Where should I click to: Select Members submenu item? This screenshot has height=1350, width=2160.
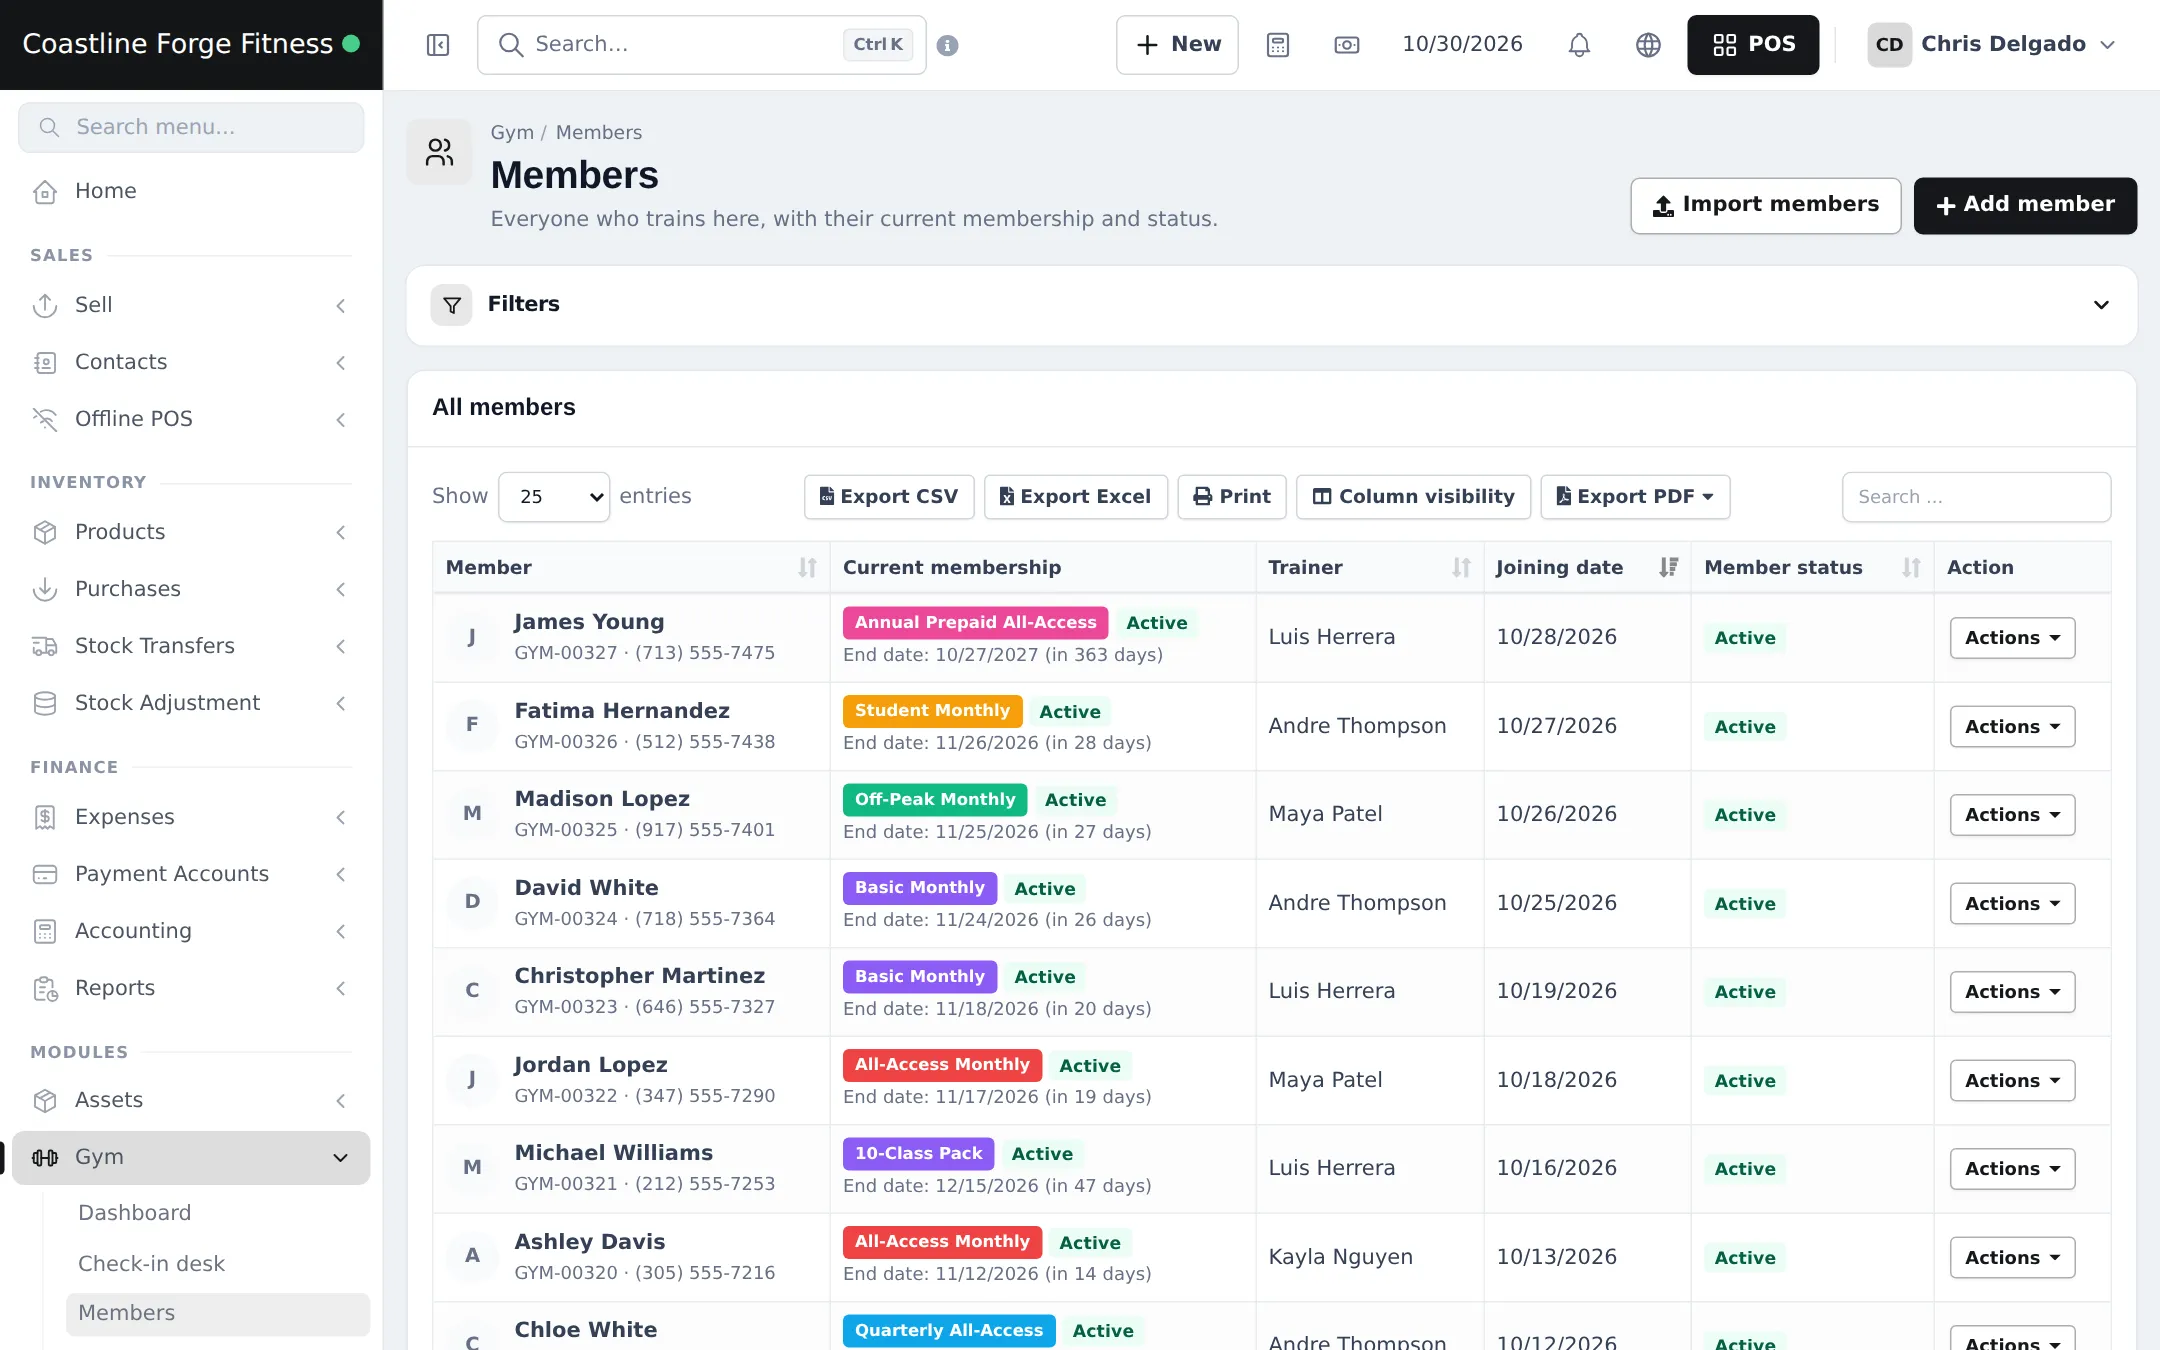tap(218, 1314)
